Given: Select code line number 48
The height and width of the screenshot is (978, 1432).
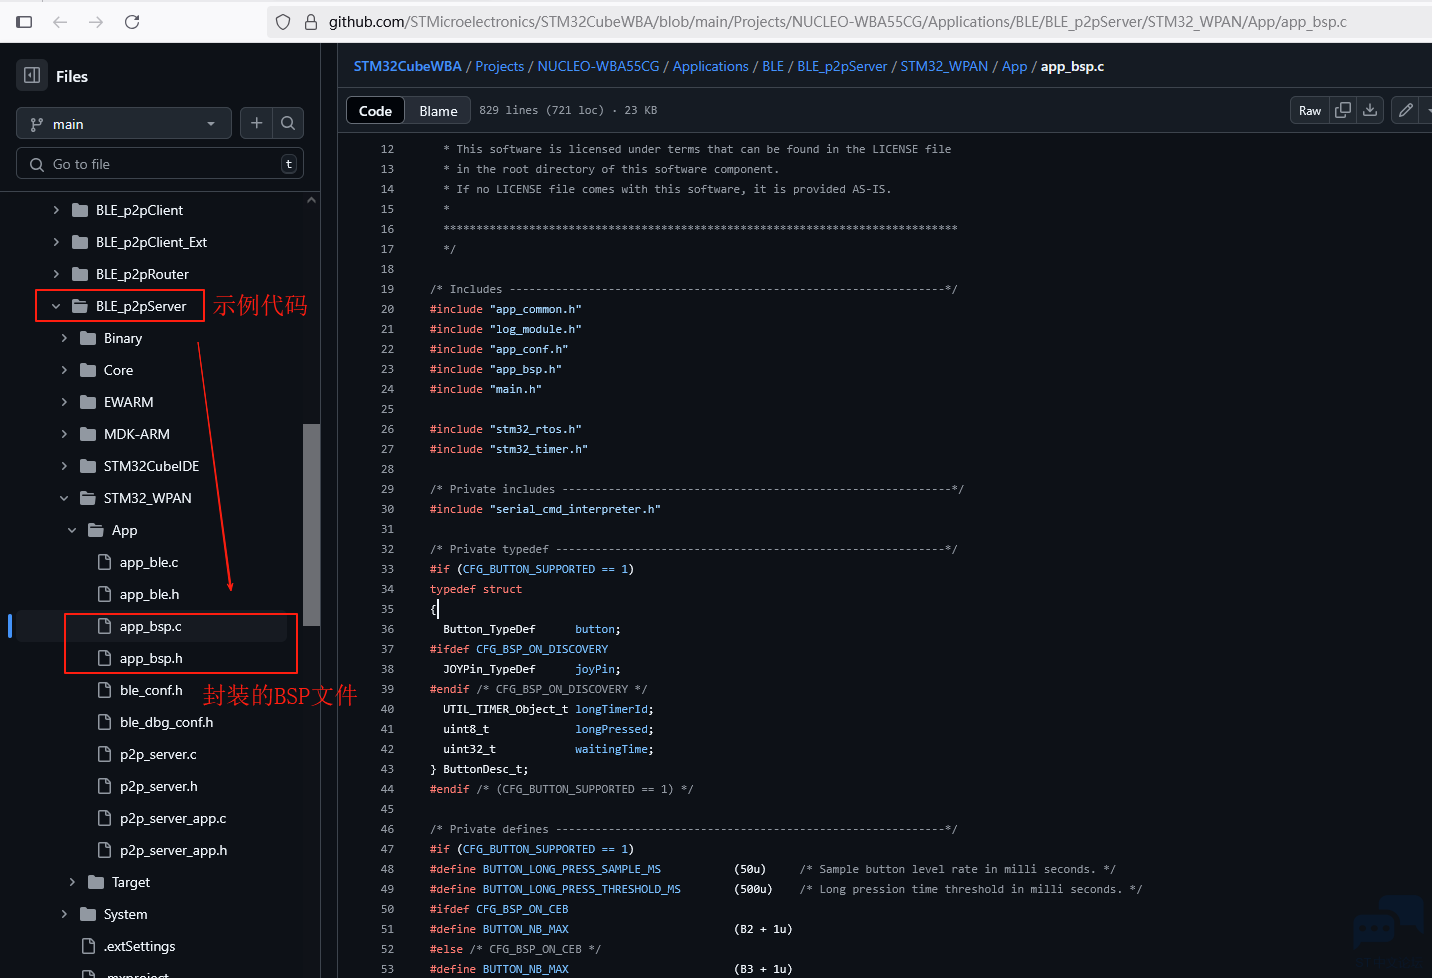Looking at the screenshot, I should point(387,869).
